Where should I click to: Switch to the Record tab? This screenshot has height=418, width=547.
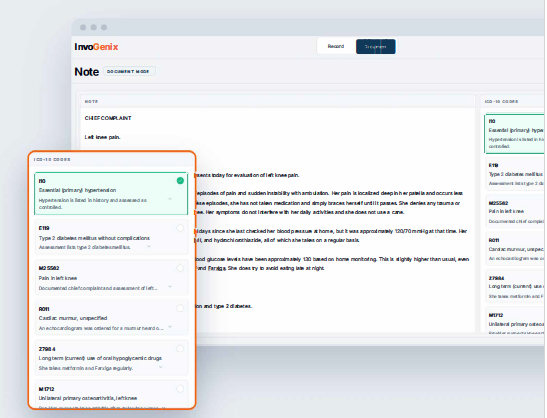pos(336,46)
